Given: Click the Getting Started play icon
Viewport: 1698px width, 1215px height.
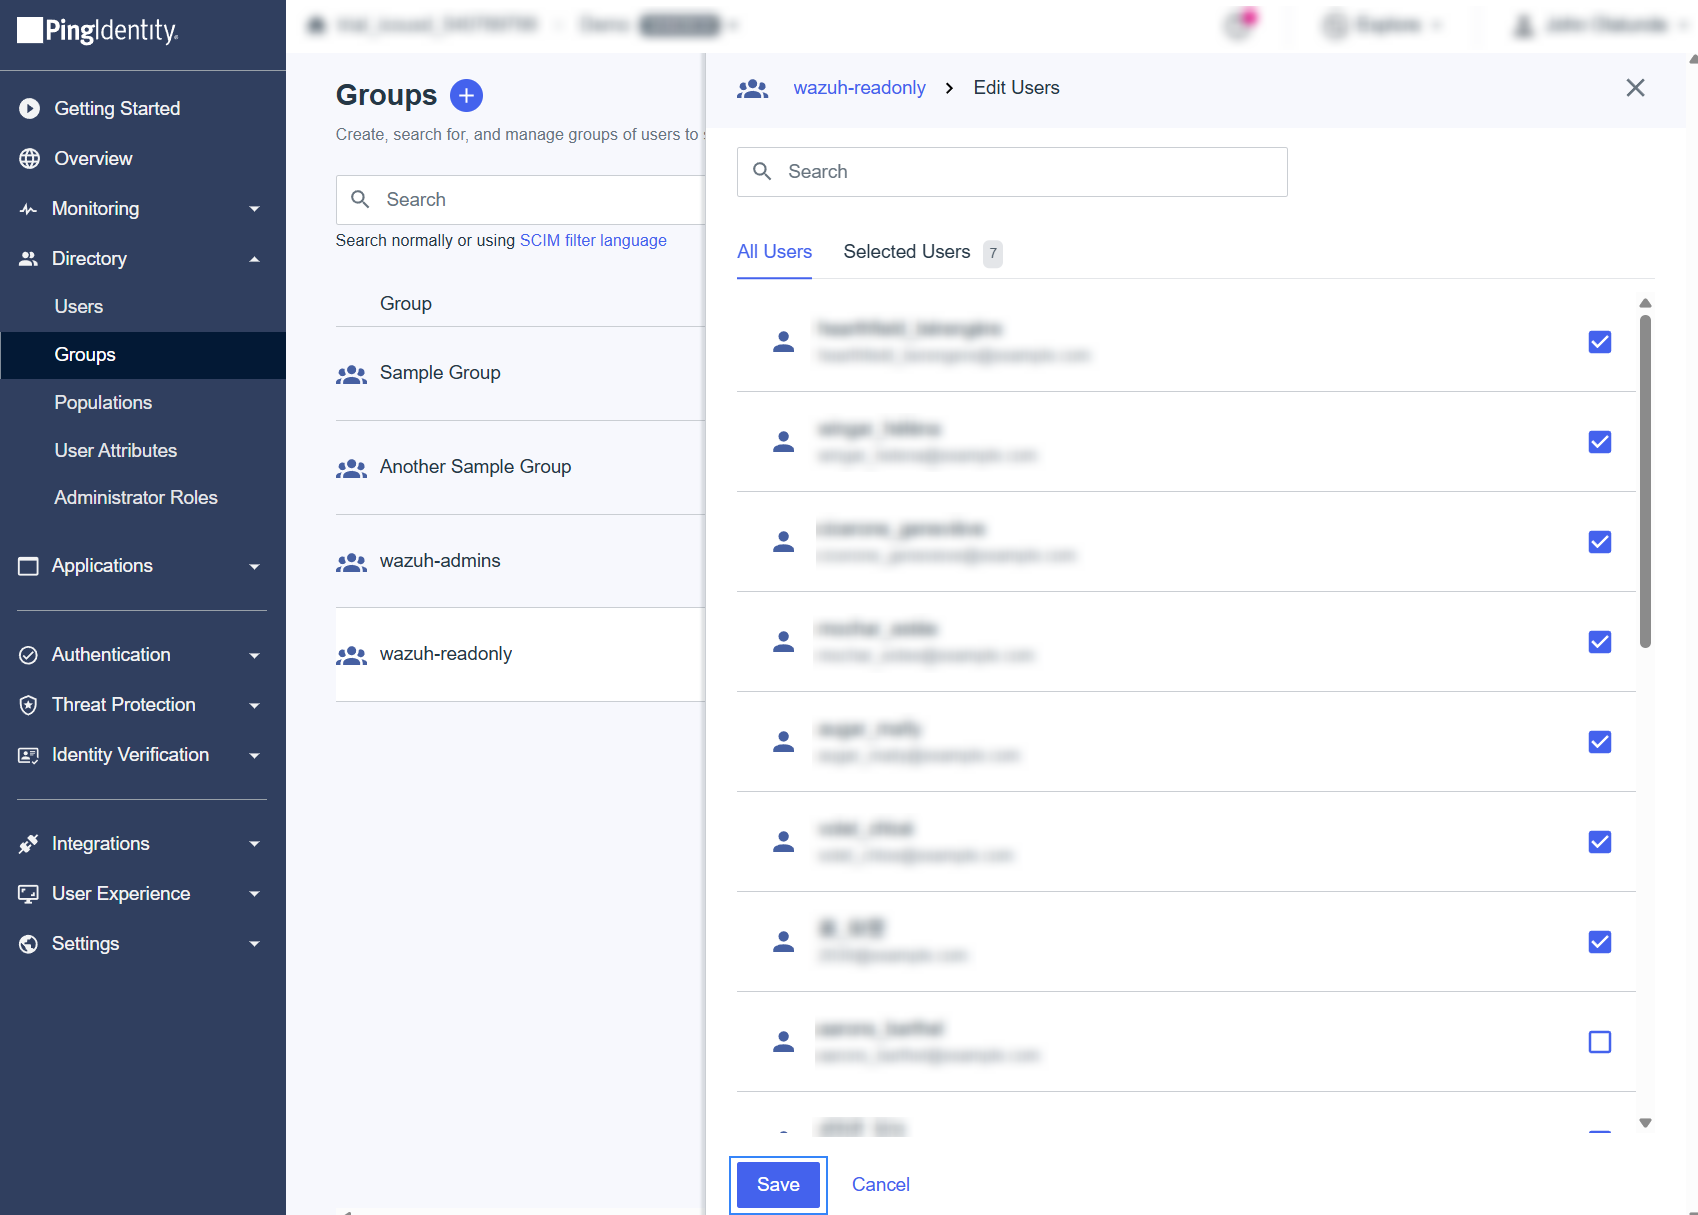Looking at the screenshot, I should tap(29, 108).
